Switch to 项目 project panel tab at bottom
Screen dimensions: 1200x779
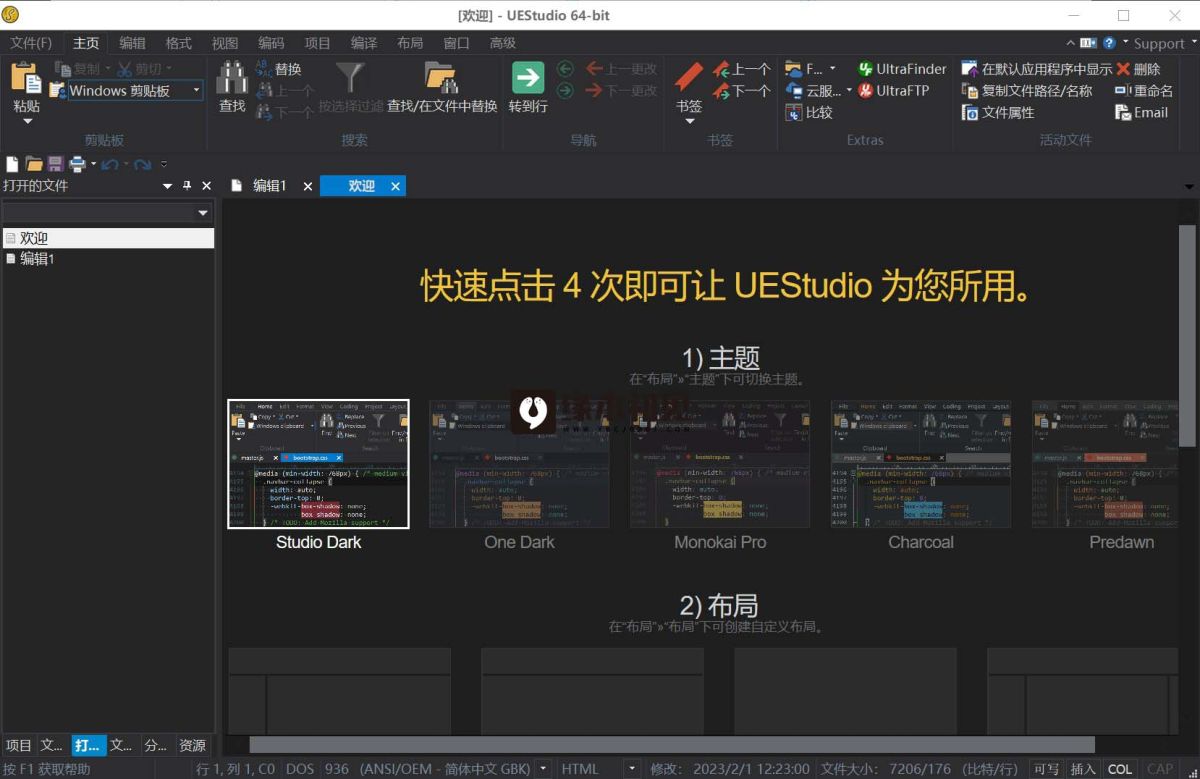(x=19, y=745)
